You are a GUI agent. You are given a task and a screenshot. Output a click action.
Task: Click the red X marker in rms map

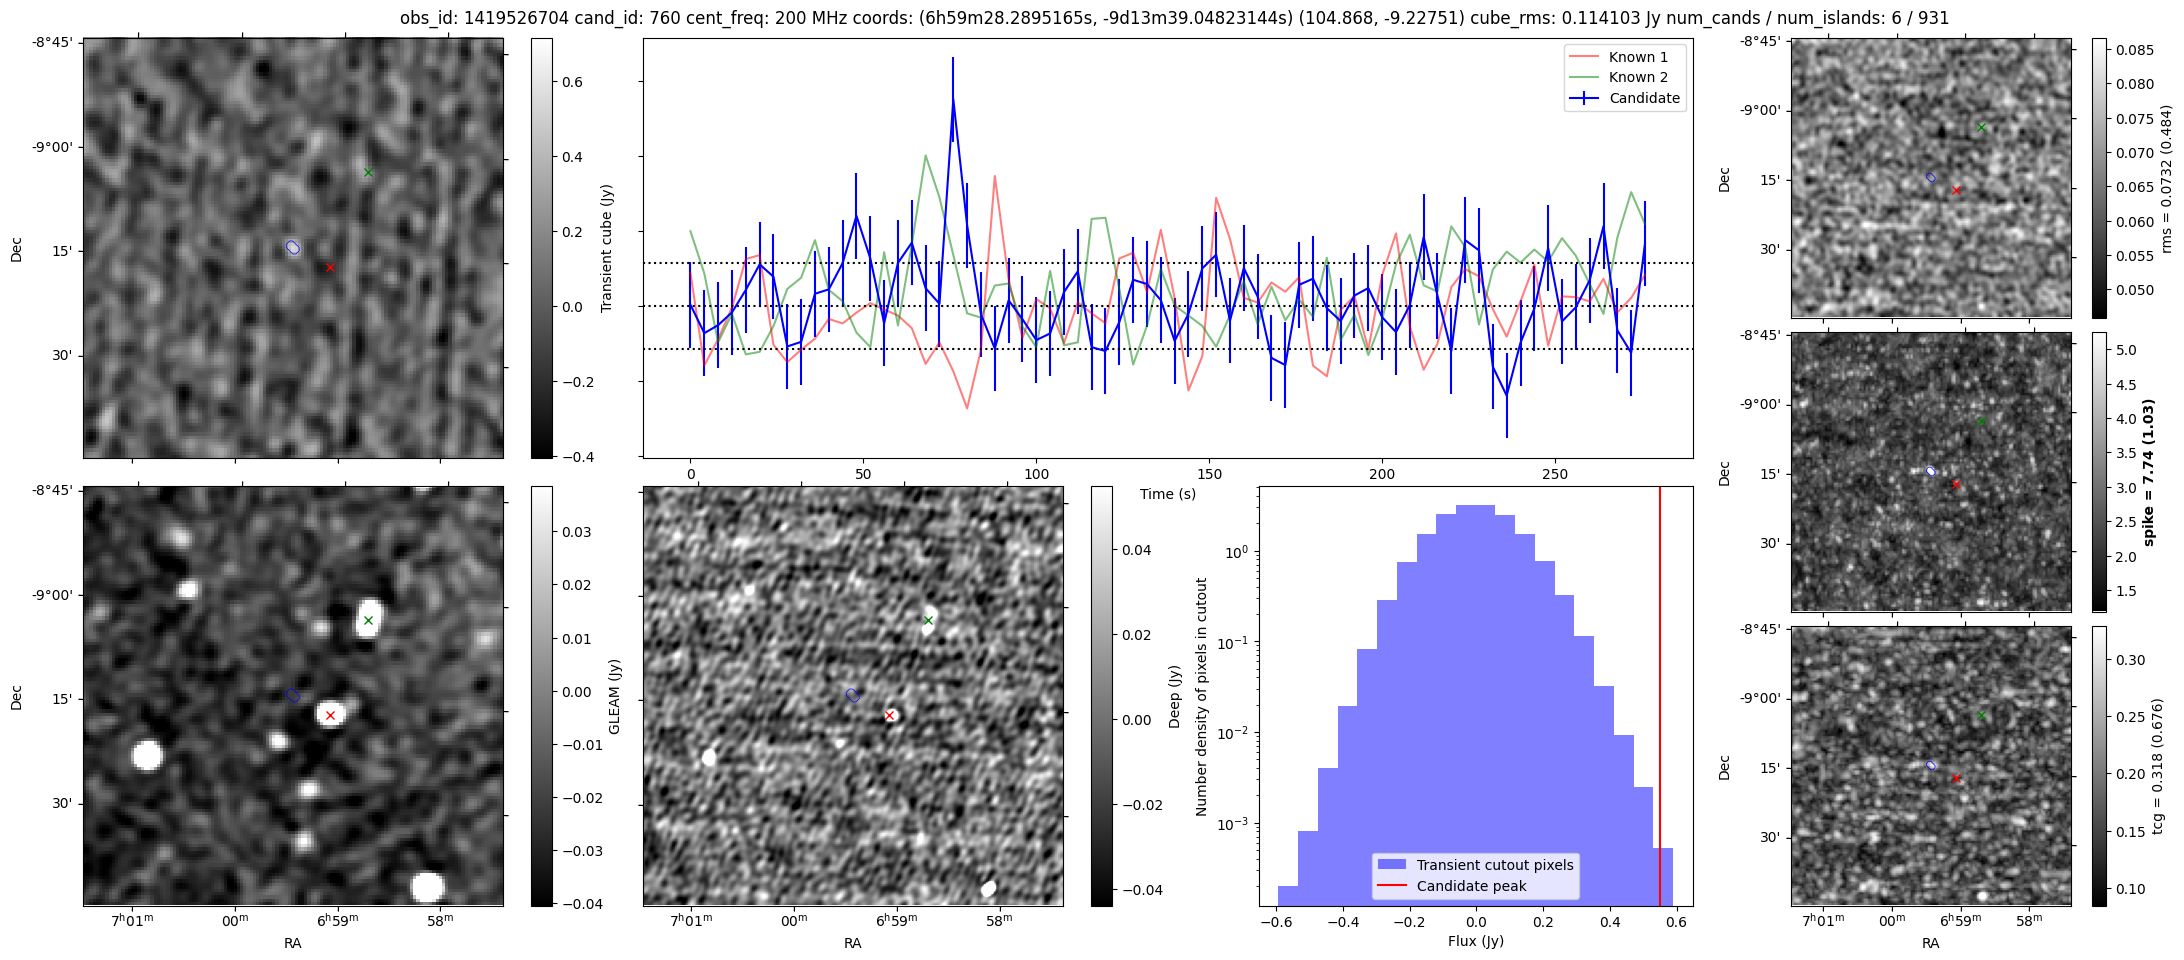(1956, 190)
